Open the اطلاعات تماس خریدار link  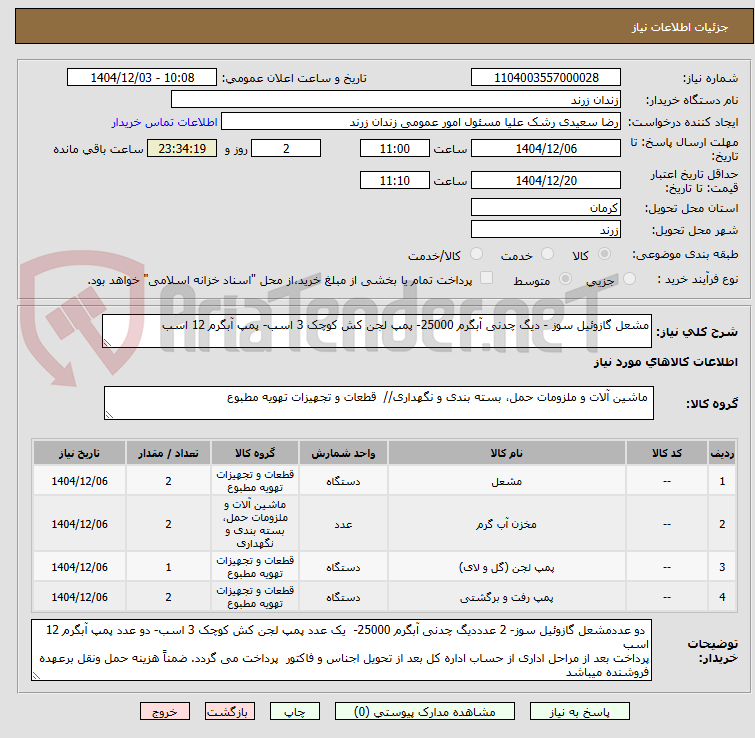click(x=164, y=122)
